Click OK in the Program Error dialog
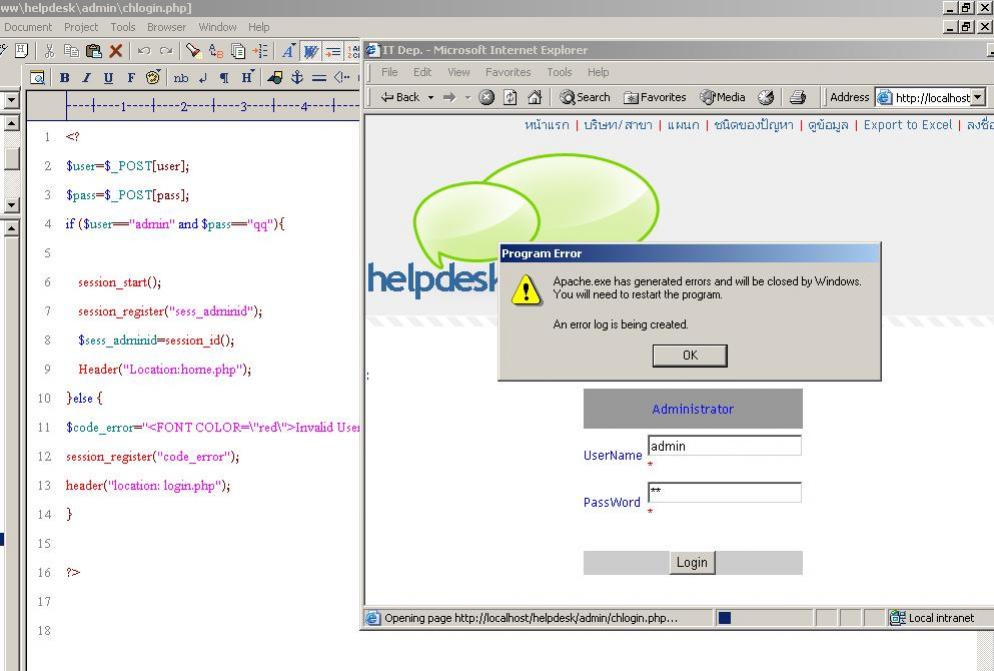994x671 pixels. point(690,355)
